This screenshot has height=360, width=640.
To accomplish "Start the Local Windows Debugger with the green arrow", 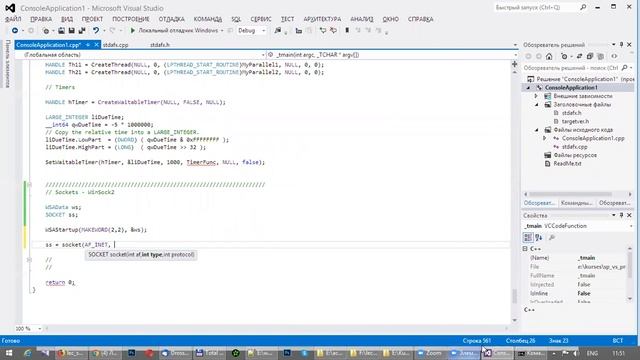I will point(132,31).
